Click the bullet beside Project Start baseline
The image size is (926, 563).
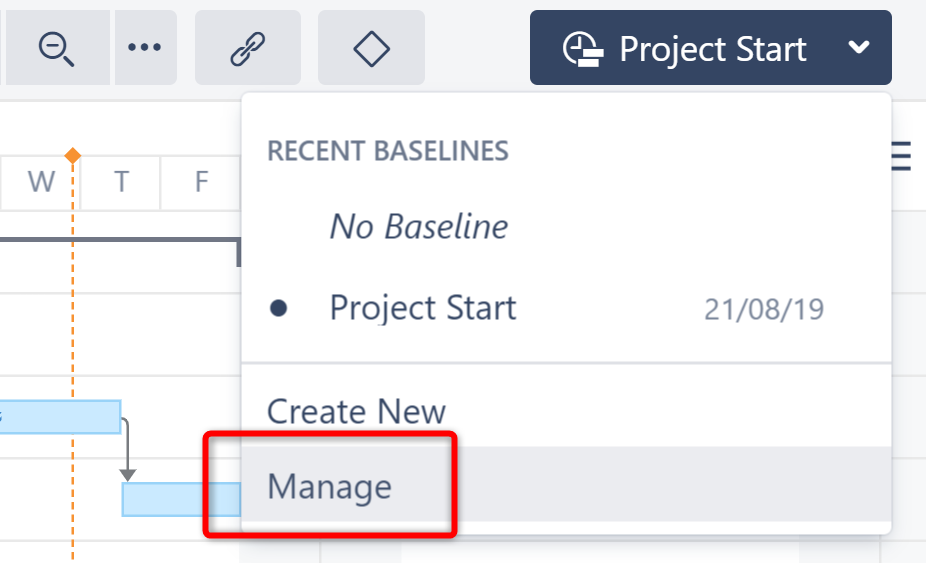279,309
